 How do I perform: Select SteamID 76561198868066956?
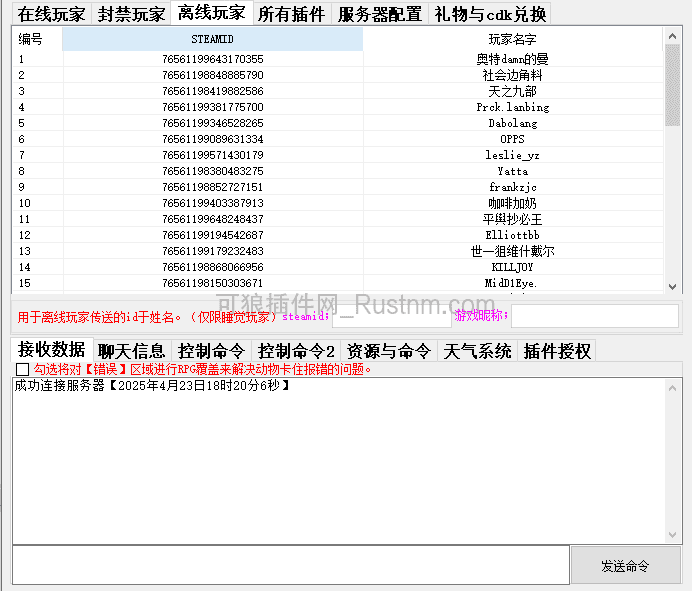(213, 267)
